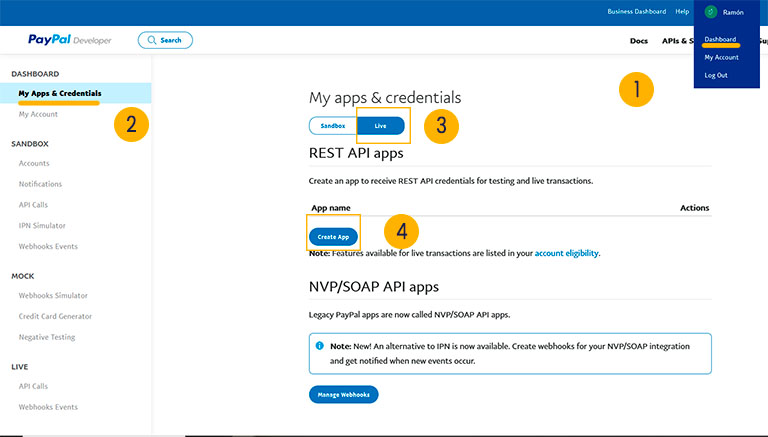The image size is (768, 437).
Task: Open the APIs & SDKs menu item
Action: click(x=678, y=41)
